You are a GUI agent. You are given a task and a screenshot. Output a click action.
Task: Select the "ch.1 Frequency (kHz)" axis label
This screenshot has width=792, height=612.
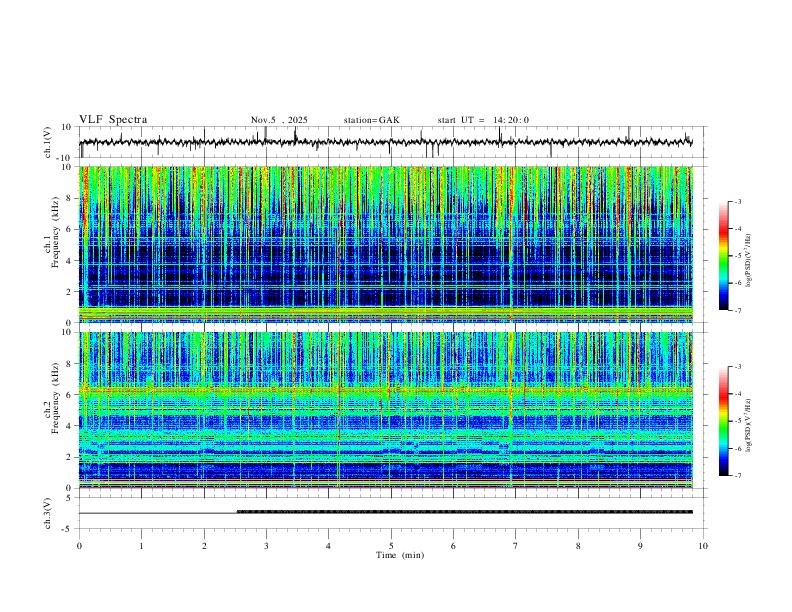51,232
